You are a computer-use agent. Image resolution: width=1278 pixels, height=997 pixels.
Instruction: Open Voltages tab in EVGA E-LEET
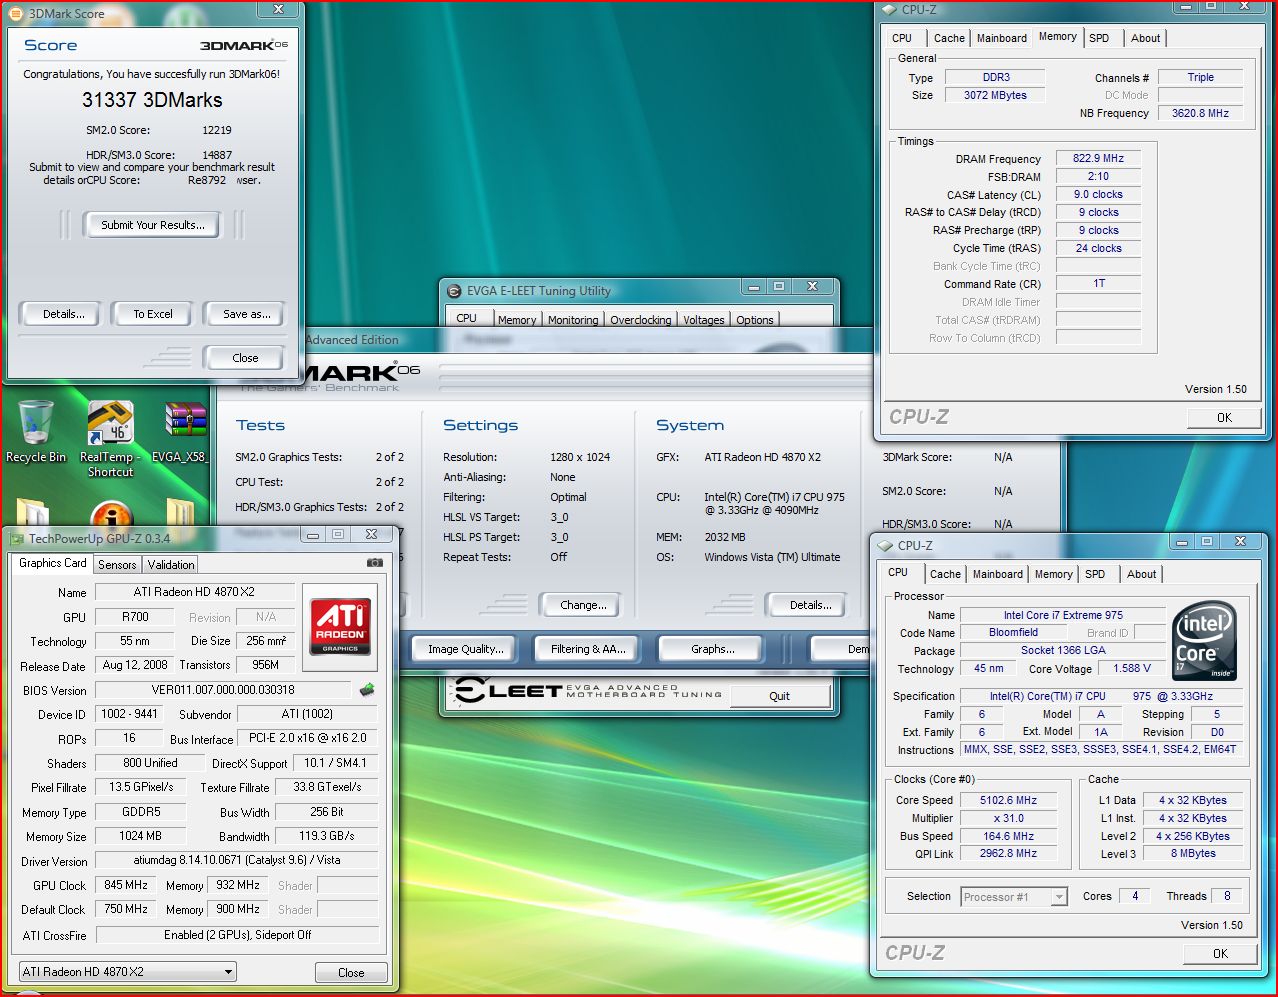pyautogui.click(x=704, y=319)
